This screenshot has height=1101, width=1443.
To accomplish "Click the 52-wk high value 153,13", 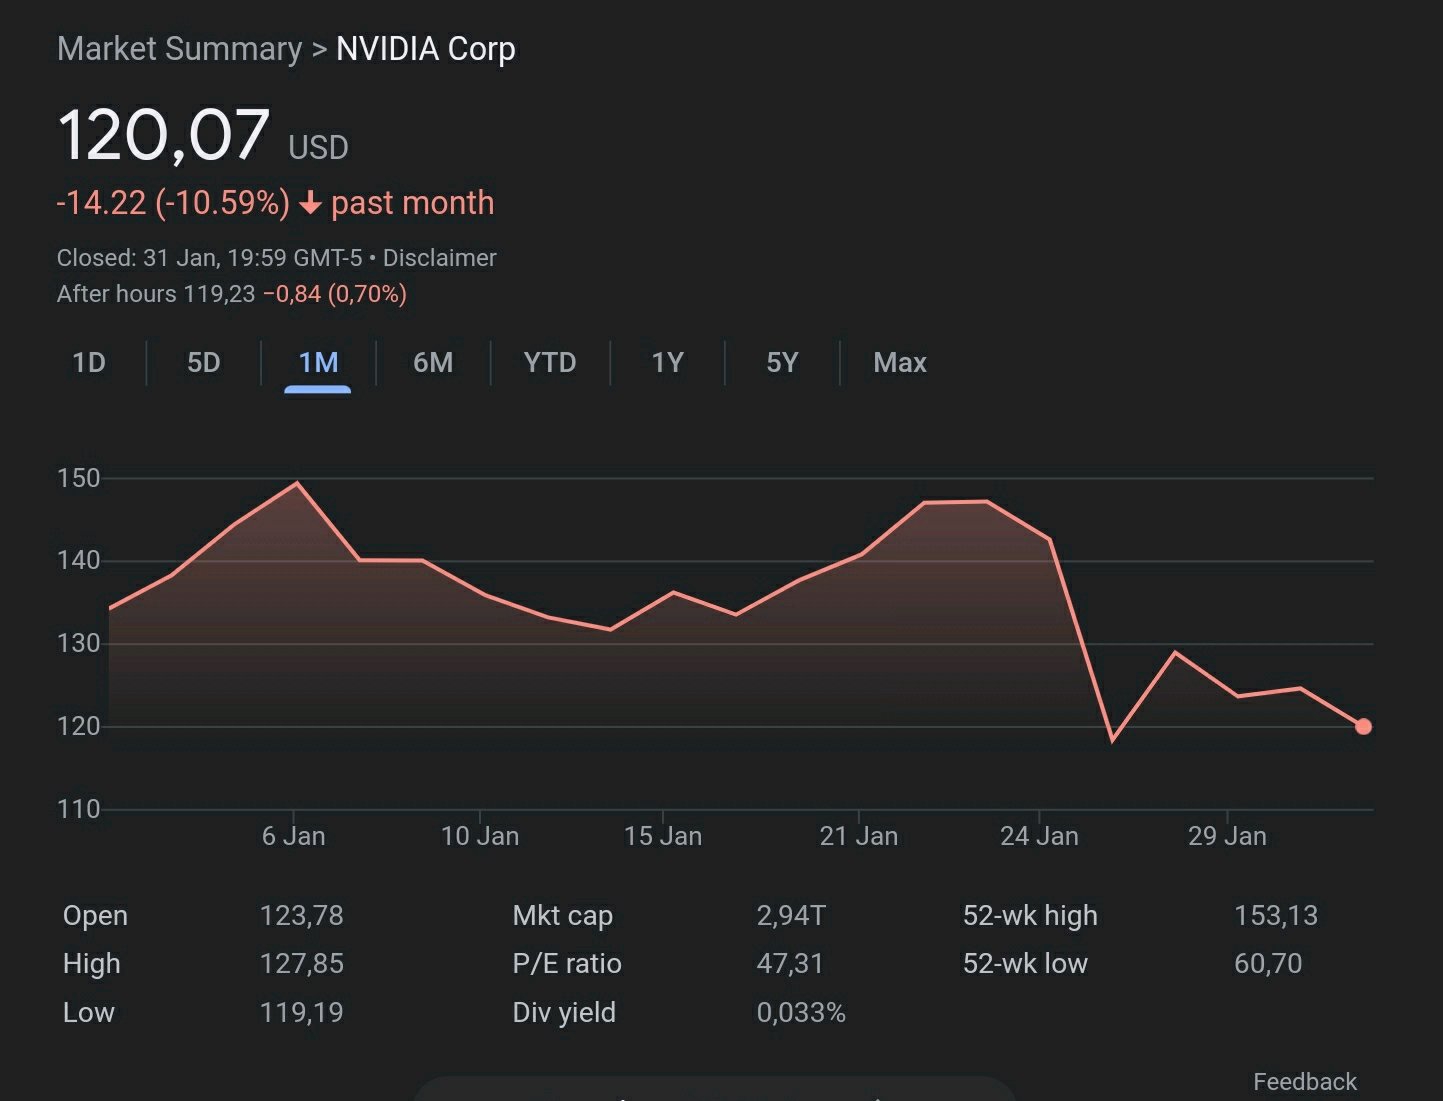I will (x=1276, y=916).
